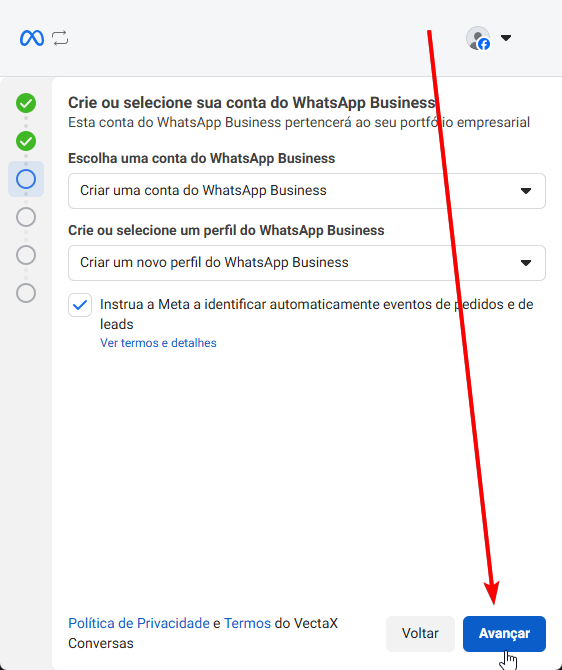Go to the fourth step circle
Viewport: 562px width, 670px height.
coord(26,217)
